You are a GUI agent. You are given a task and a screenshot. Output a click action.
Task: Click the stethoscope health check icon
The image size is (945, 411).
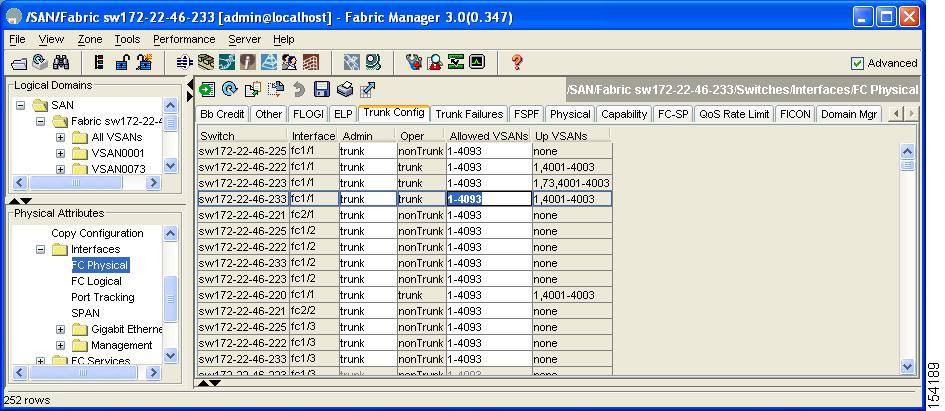pos(413,61)
